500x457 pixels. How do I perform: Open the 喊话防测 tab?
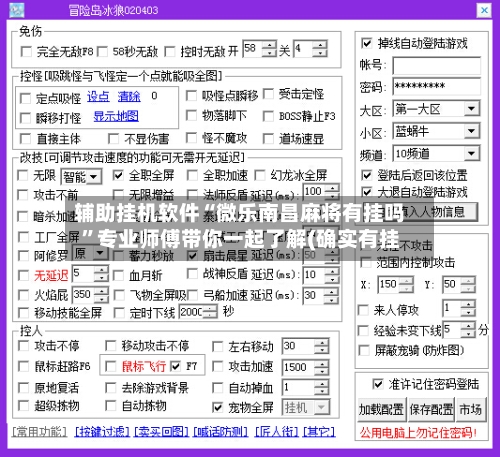pos(221,432)
